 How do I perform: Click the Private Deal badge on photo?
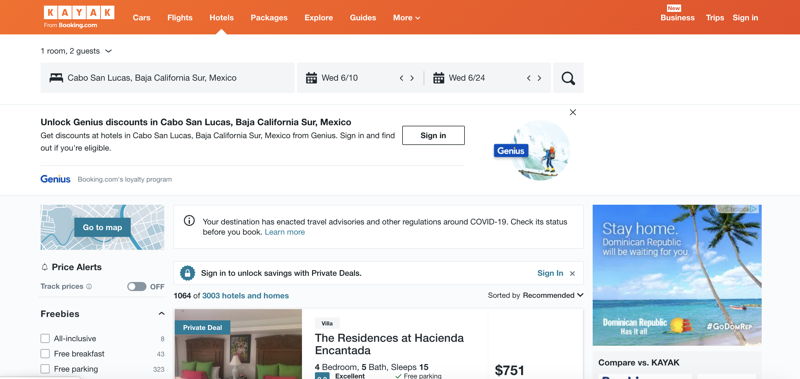point(203,327)
